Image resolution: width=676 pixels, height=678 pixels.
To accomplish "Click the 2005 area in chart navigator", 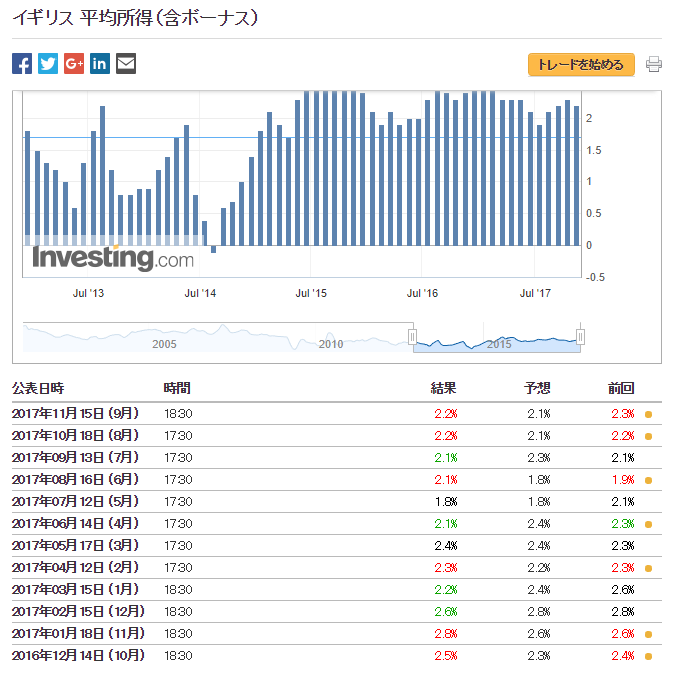I will (164, 343).
